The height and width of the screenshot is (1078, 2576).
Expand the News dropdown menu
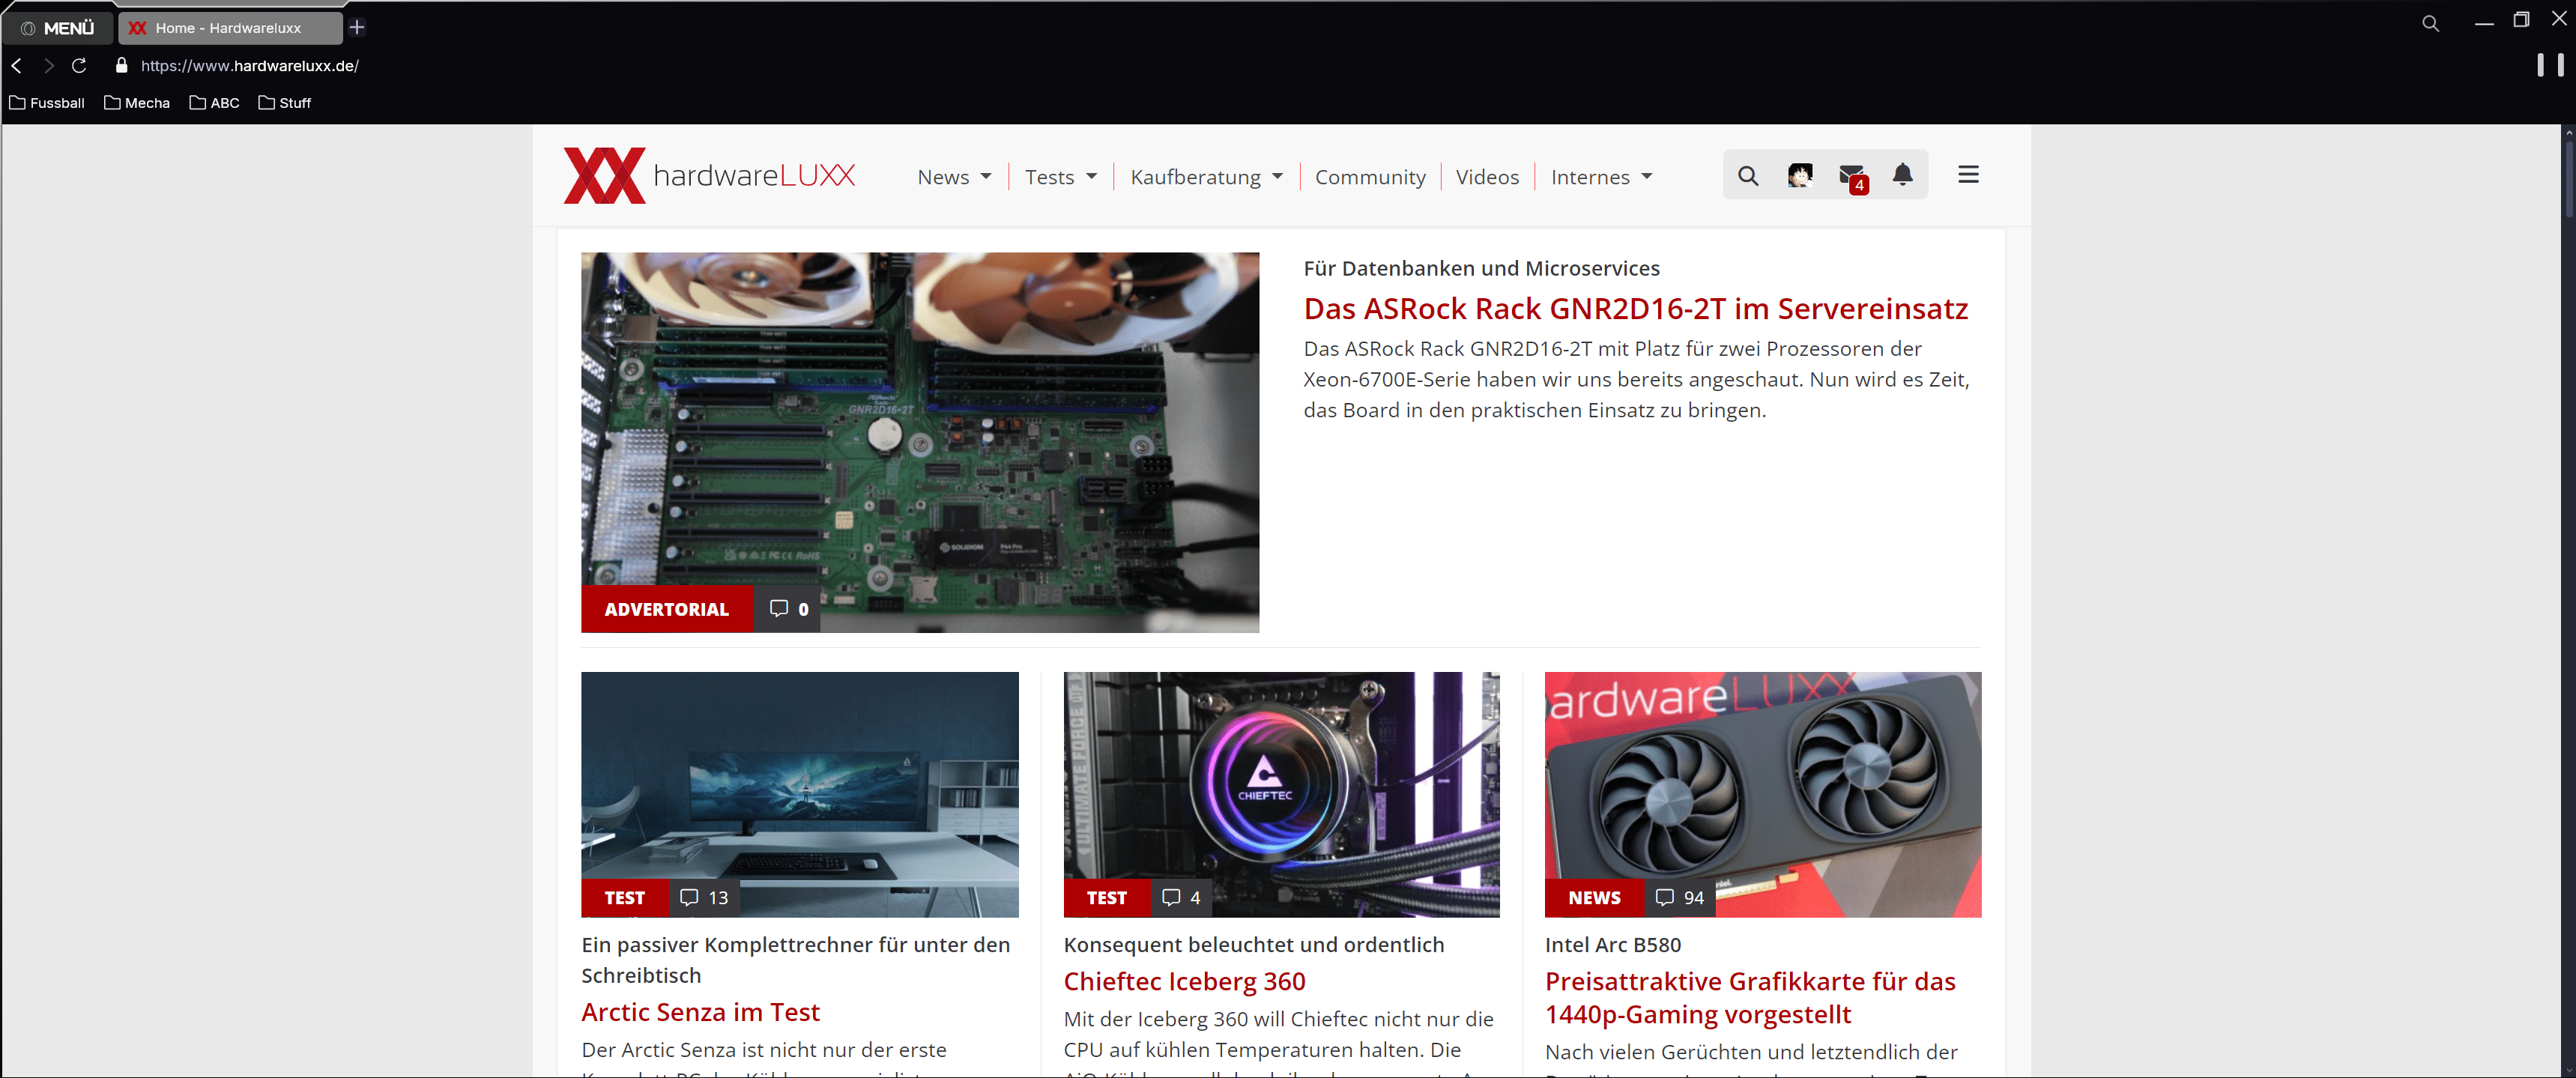point(954,177)
